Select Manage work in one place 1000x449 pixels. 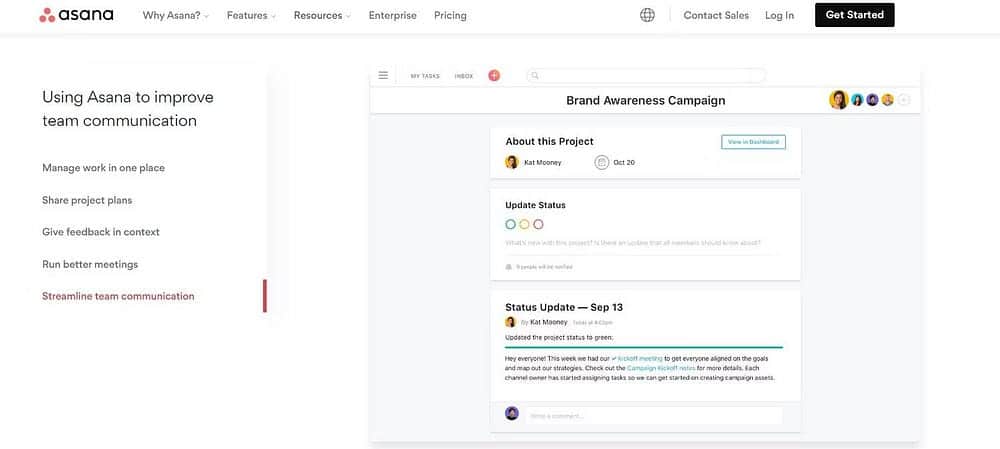pyautogui.click(x=103, y=168)
